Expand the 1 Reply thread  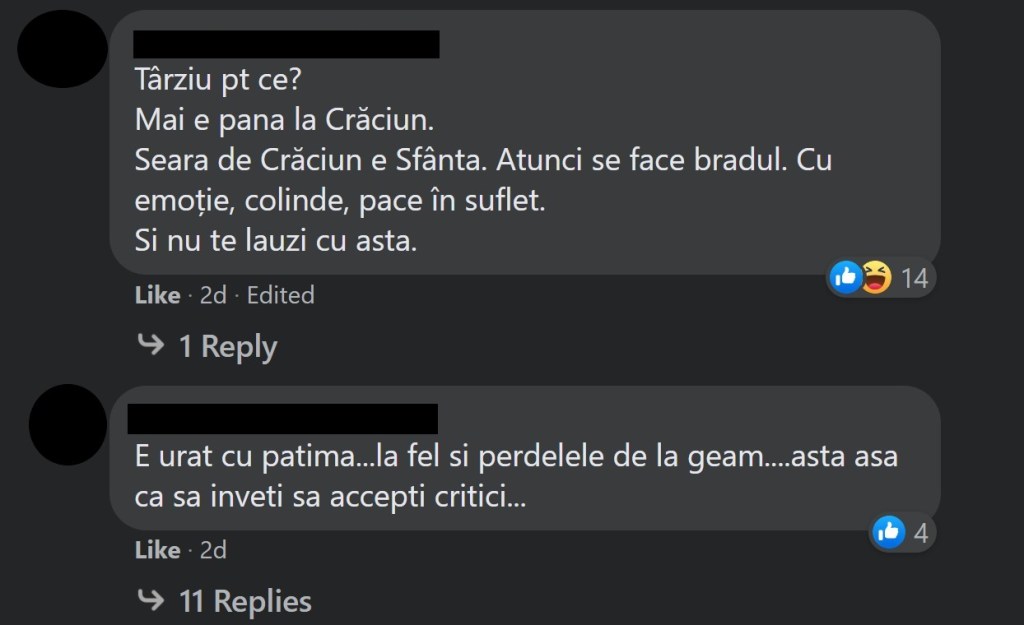[226, 347]
